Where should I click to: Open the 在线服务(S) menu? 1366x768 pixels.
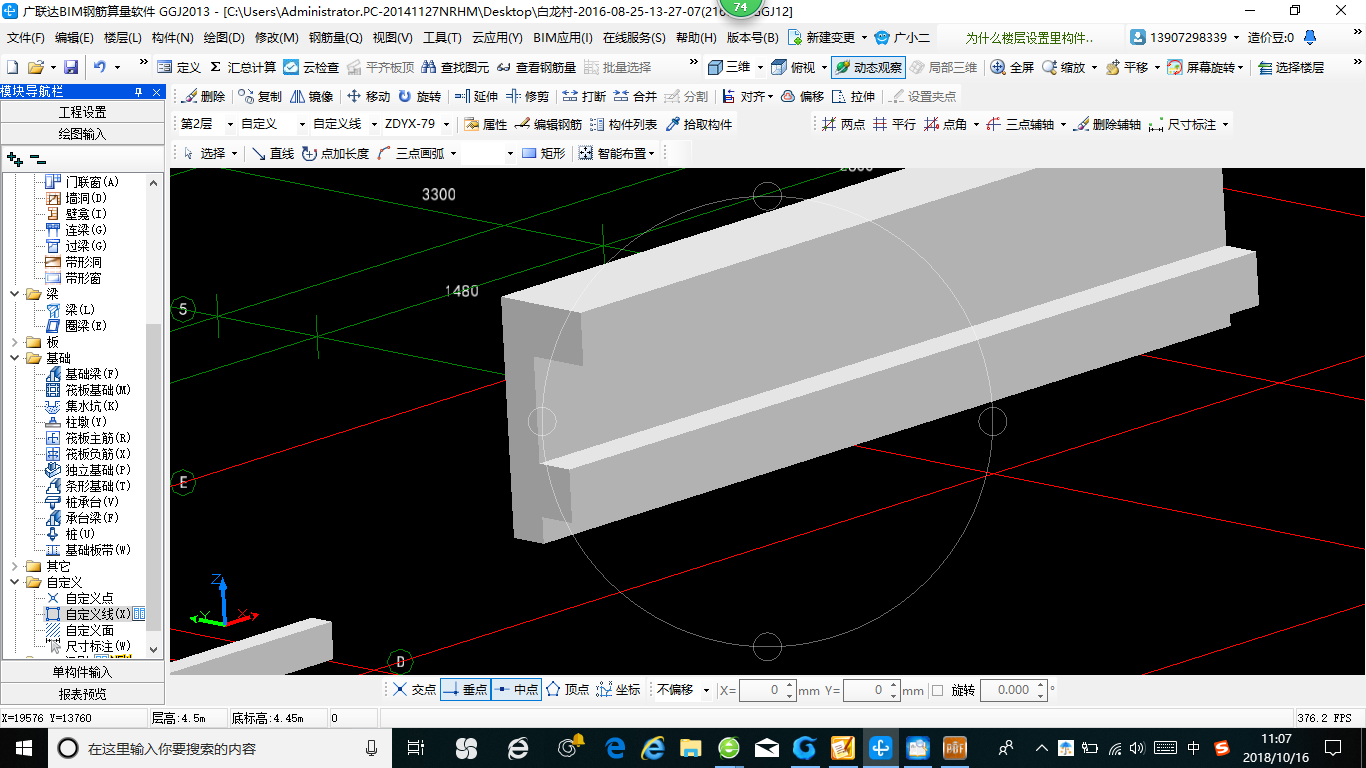[x=634, y=38]
